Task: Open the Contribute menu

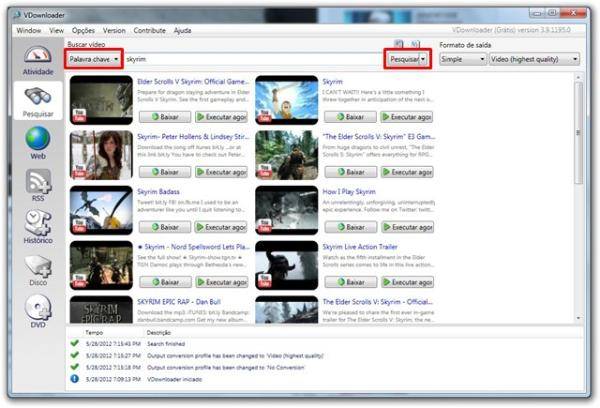Action: (x=150, y=30)
